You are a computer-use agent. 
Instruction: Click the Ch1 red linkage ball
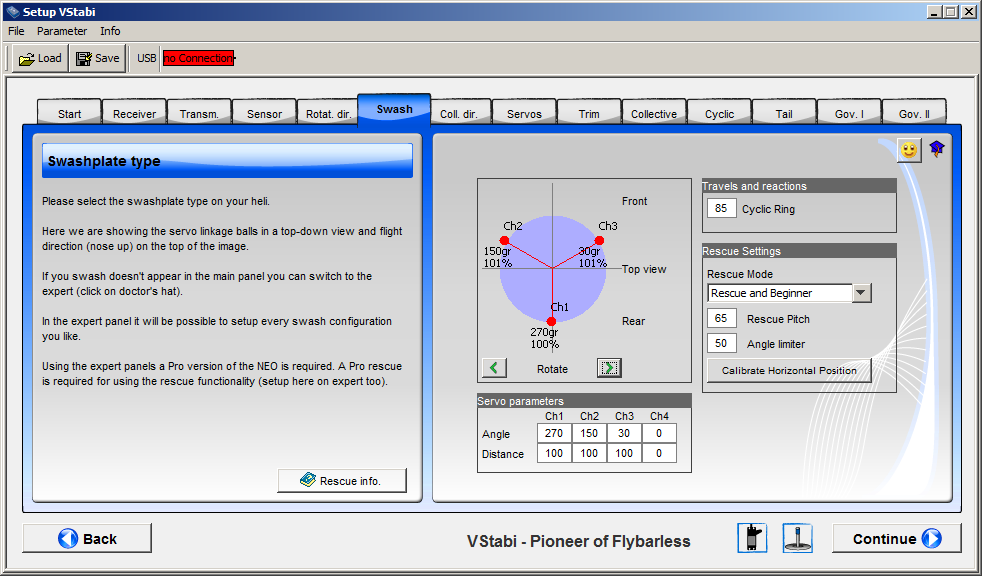[x=552, y=321]
